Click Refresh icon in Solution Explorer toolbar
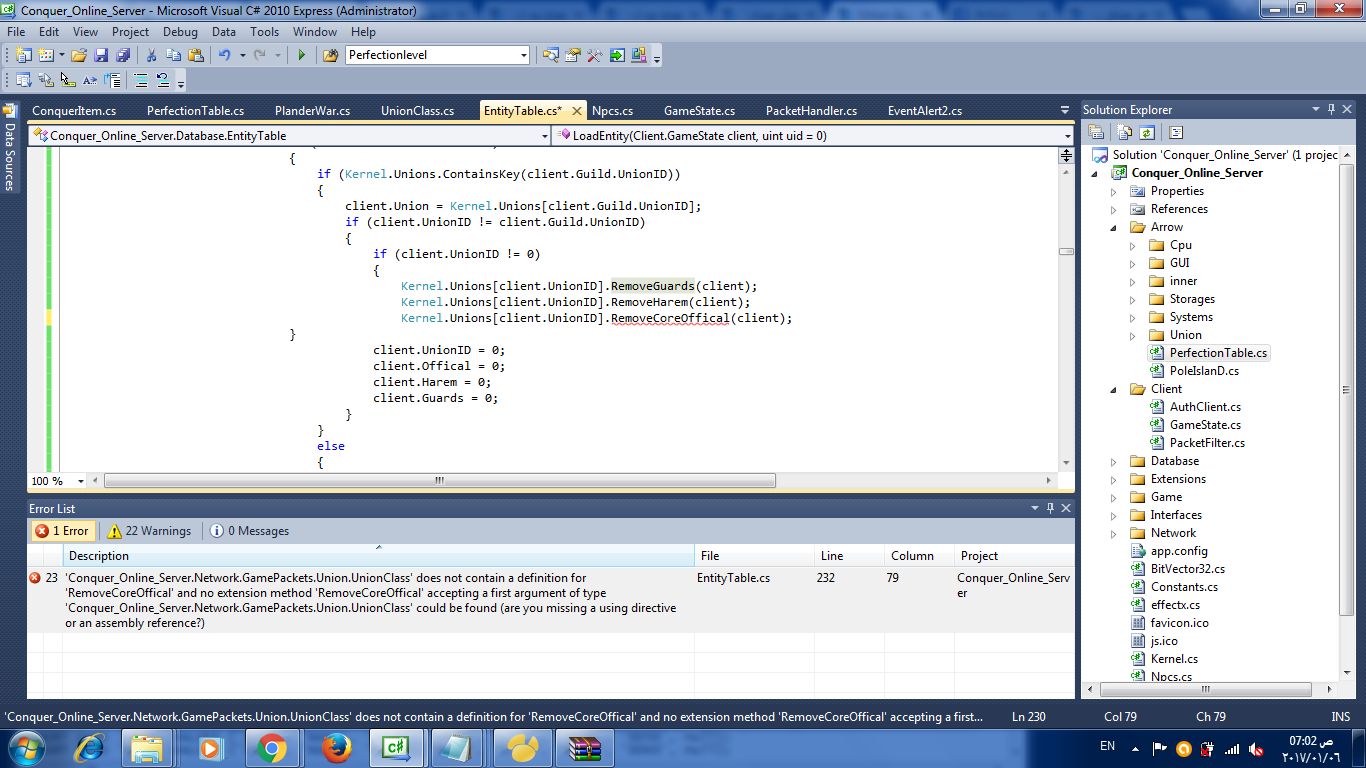 1147,132
